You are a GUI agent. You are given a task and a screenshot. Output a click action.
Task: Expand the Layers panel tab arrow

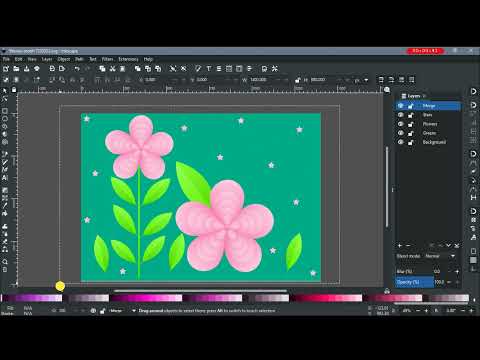click(x=425, y=96)
